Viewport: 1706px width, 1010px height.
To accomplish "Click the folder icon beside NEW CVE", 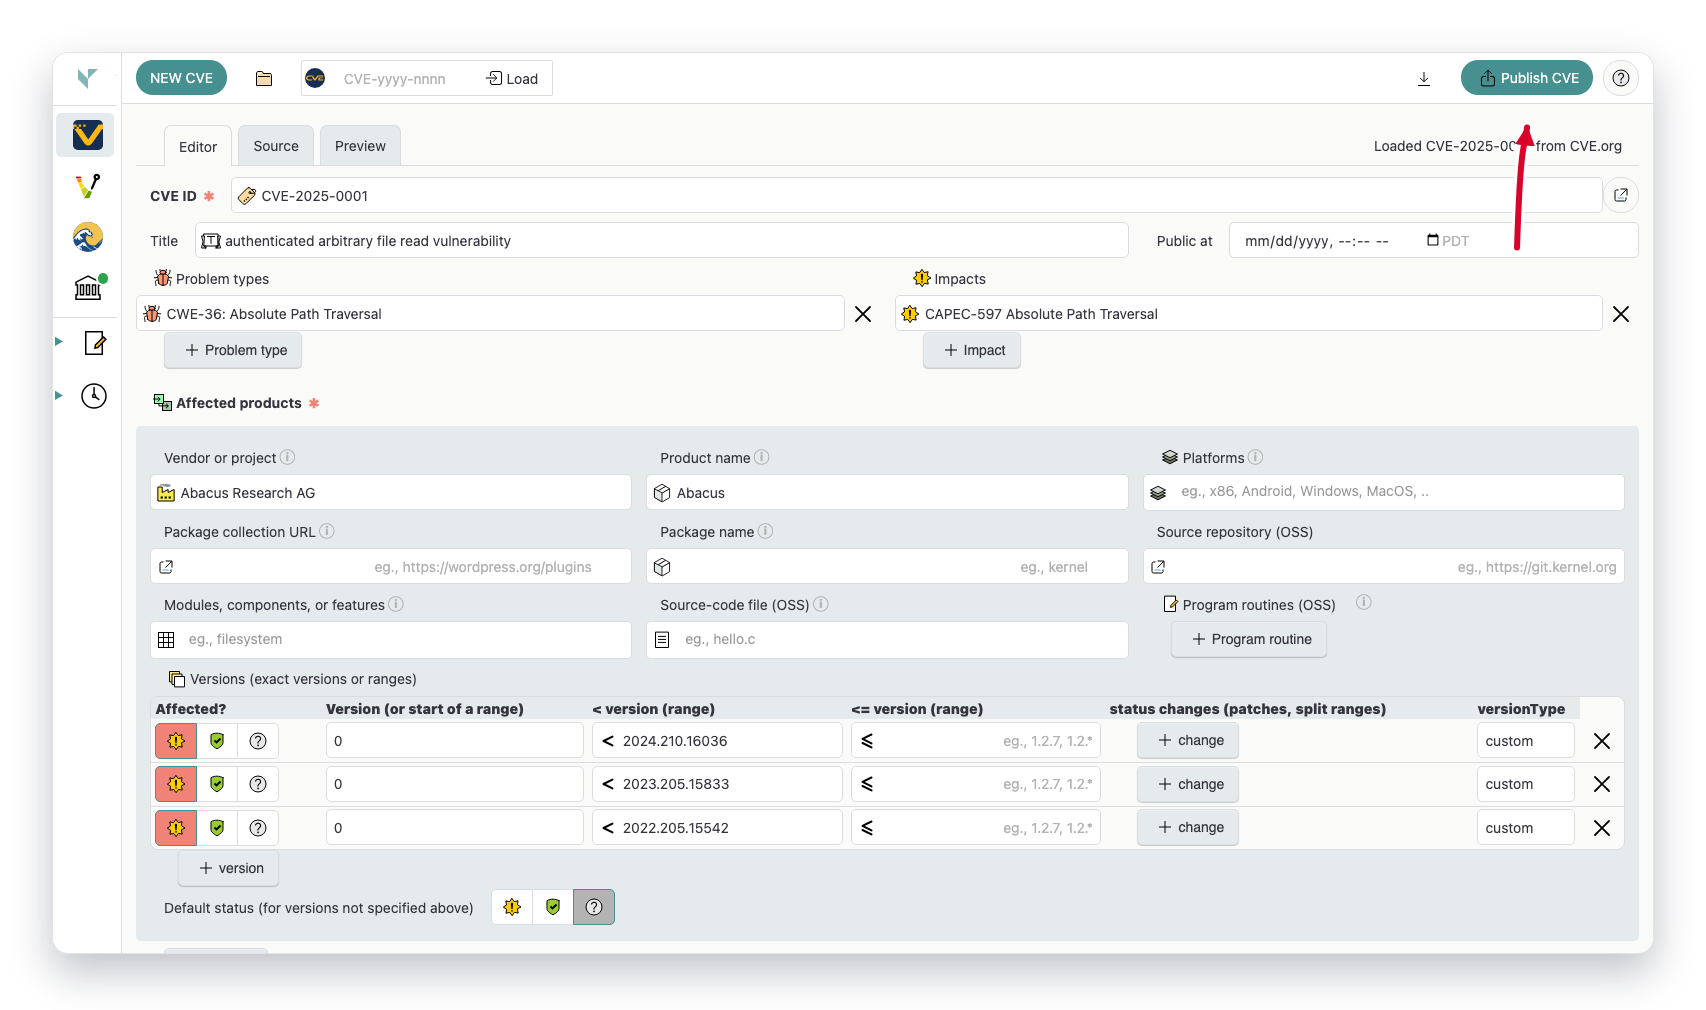I will coord(263,78).
